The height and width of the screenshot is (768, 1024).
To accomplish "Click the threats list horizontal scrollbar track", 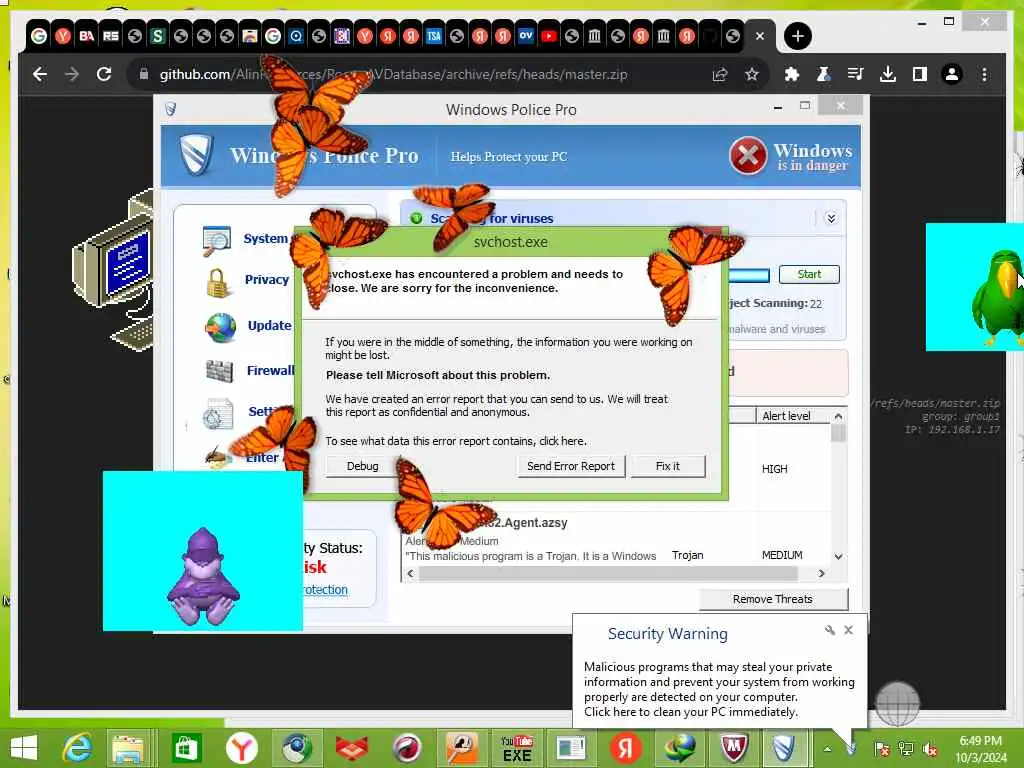I will point(609,573).
